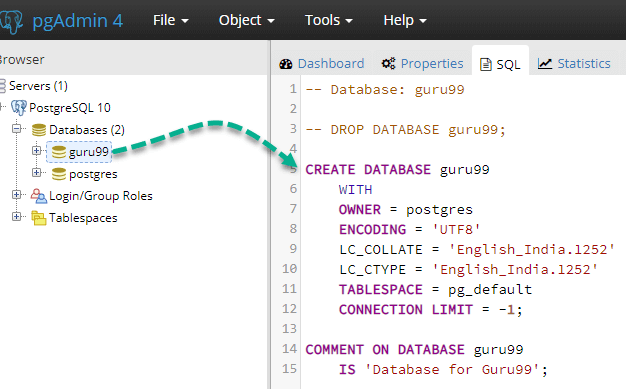The height and width of the screenshot is (389, 626).
Task: Expand the Login/Group Roles node
Action: point(16,194)
